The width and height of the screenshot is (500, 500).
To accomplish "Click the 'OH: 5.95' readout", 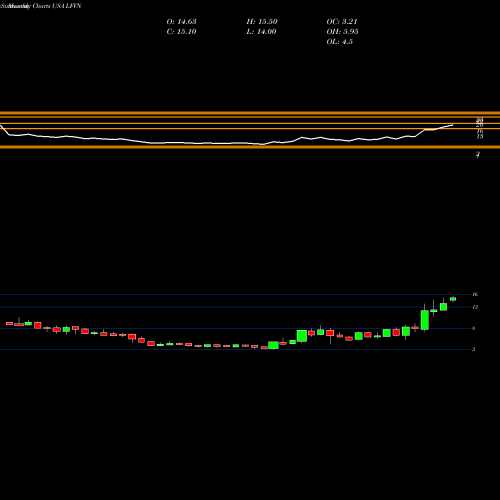I will click(342, 32).
